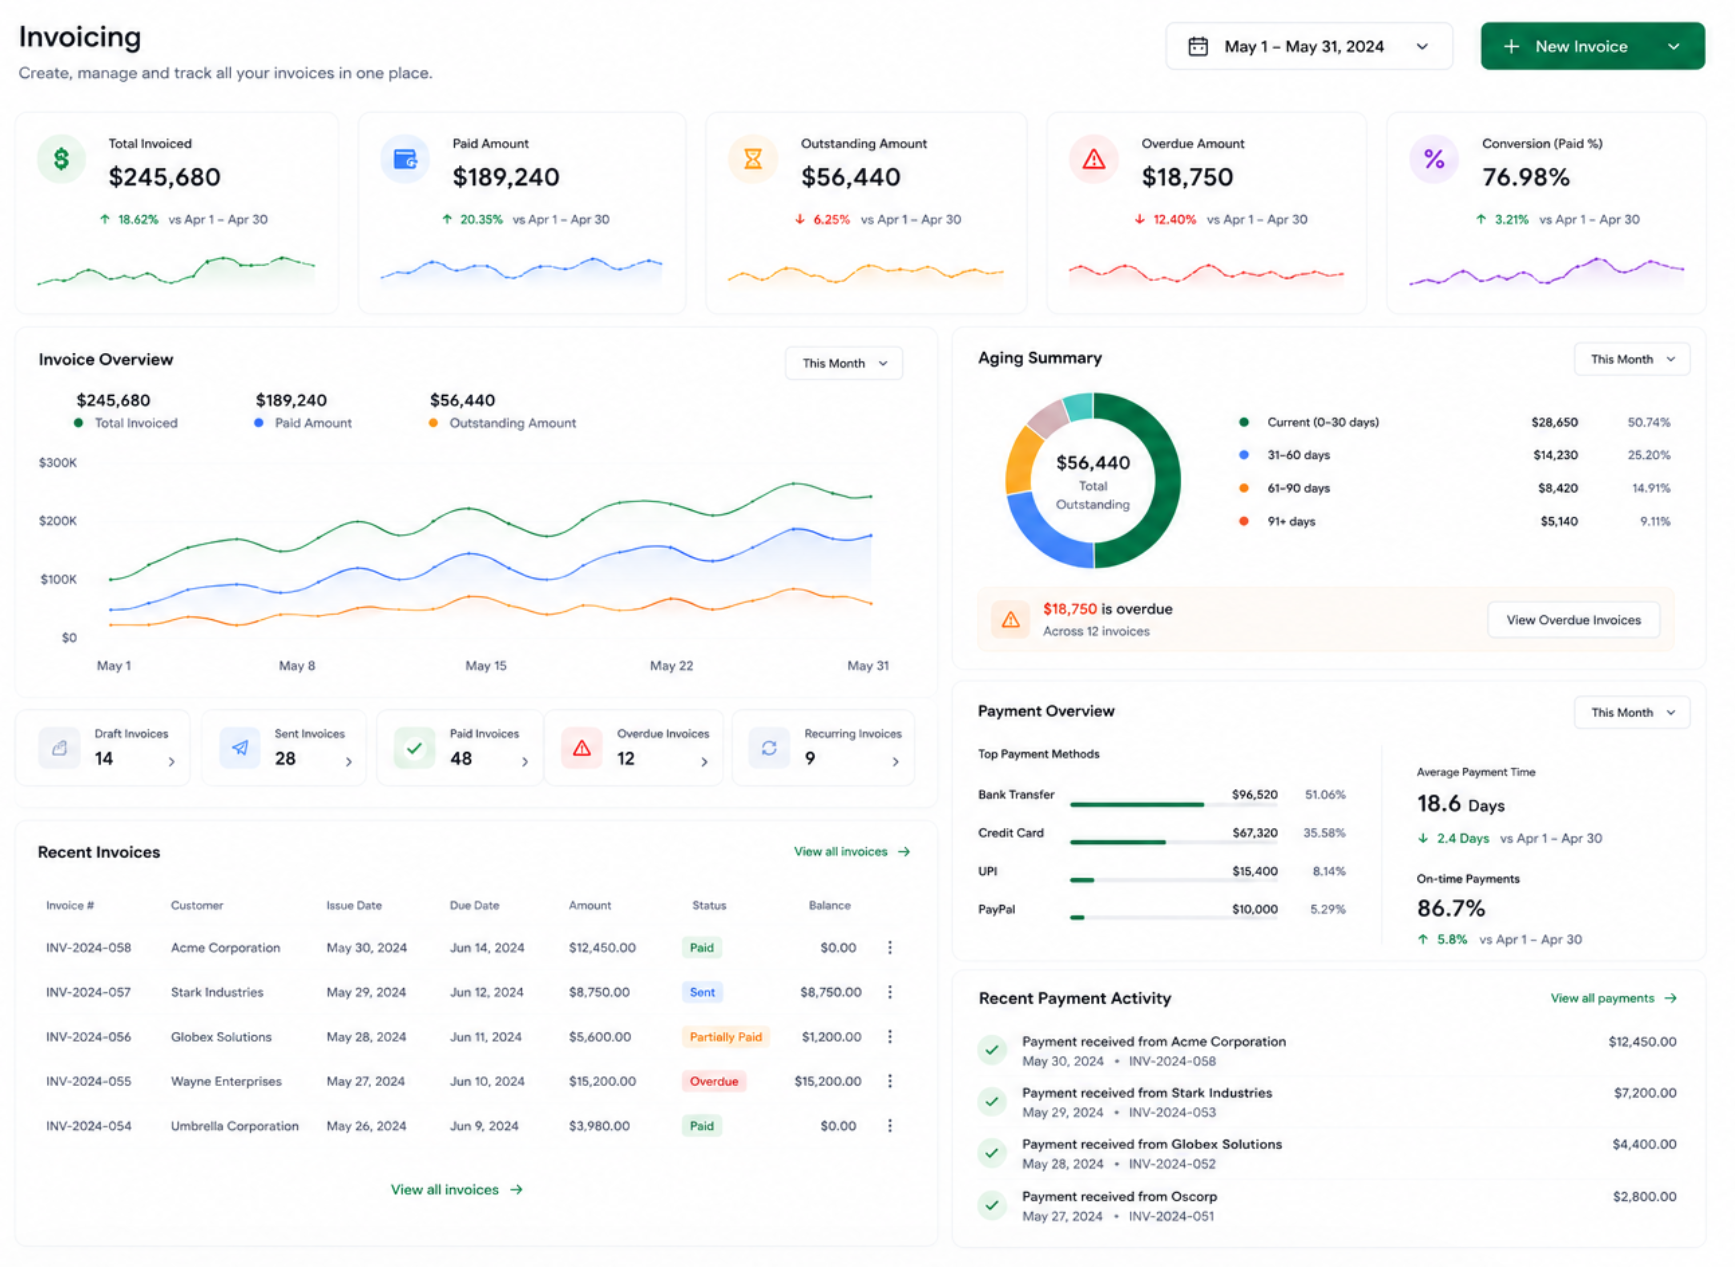Viewport: 1735px width, 1267px height.
Task: Toggle the Outstanding Amount legend dot in chart
Action: (433, 423)
